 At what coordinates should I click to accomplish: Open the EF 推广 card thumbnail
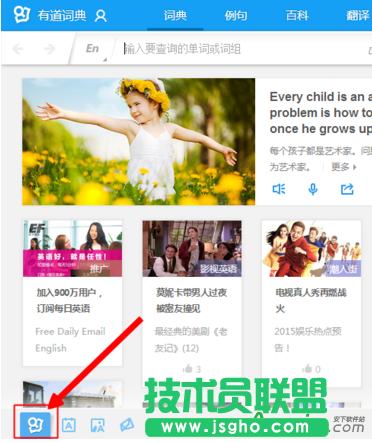72,248
